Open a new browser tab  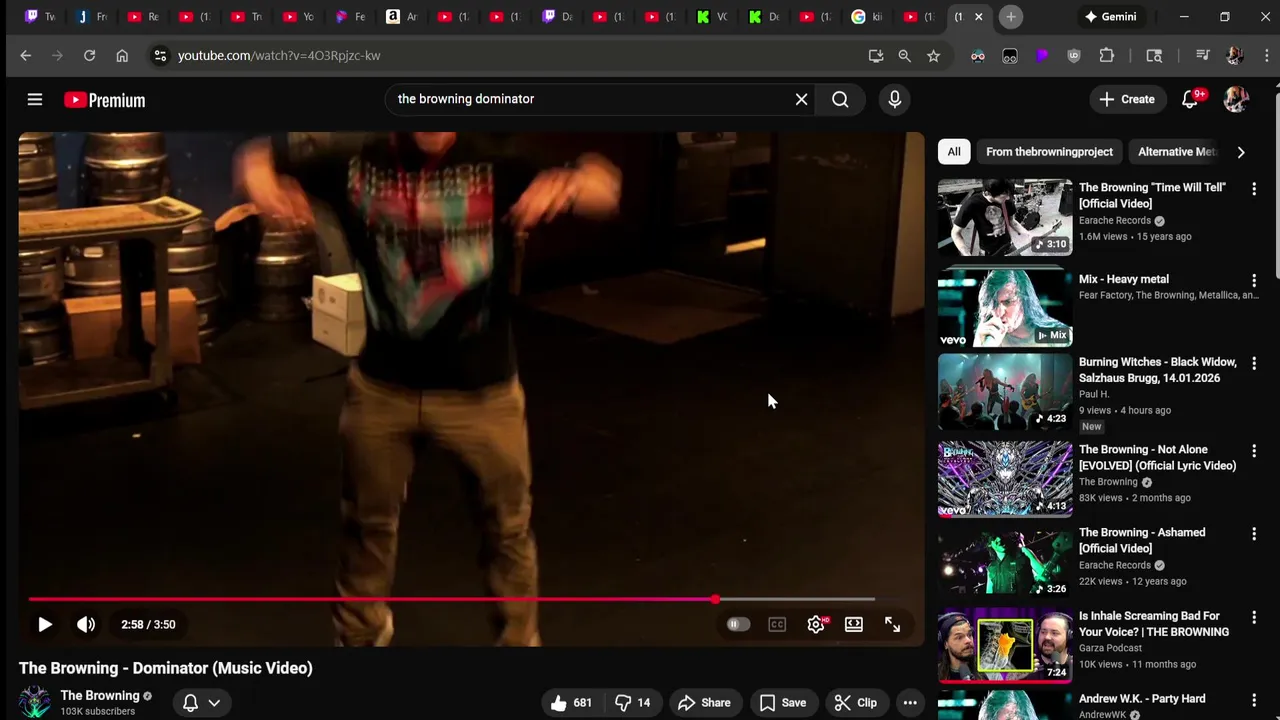[1011, 17]
